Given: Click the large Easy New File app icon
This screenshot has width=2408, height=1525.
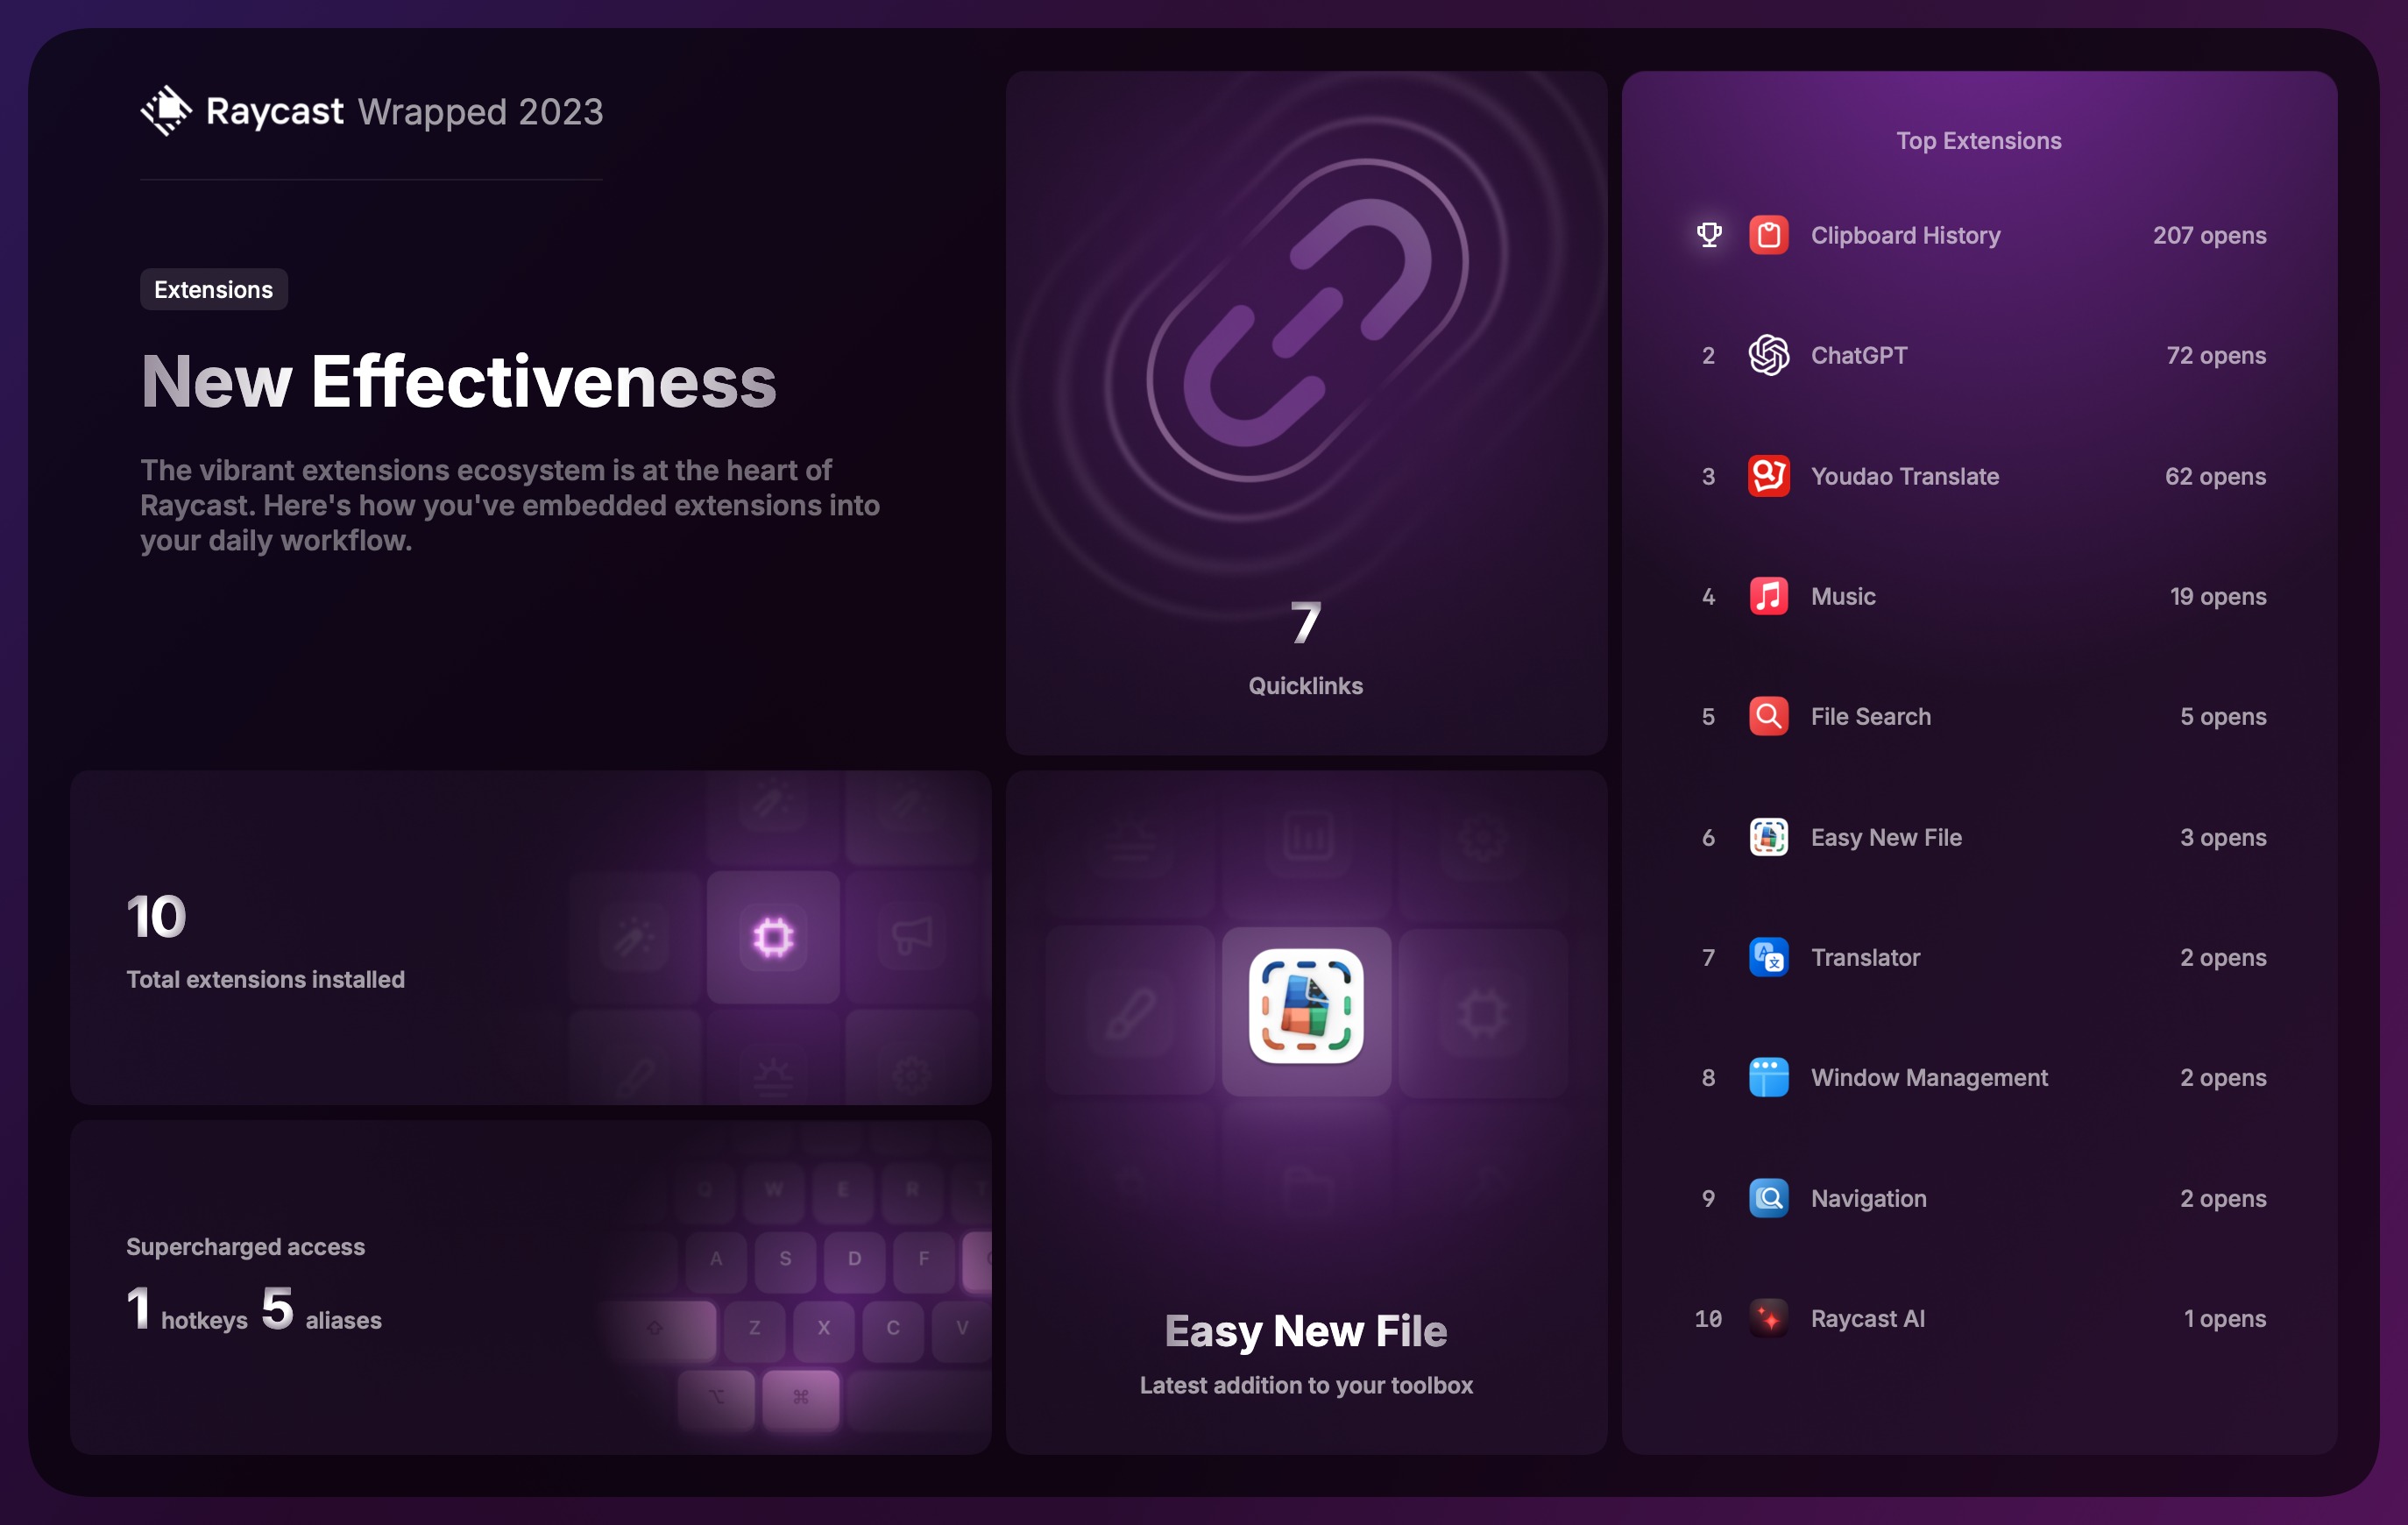Looking at the screenshot, I should click(x=1306, y=1006).
